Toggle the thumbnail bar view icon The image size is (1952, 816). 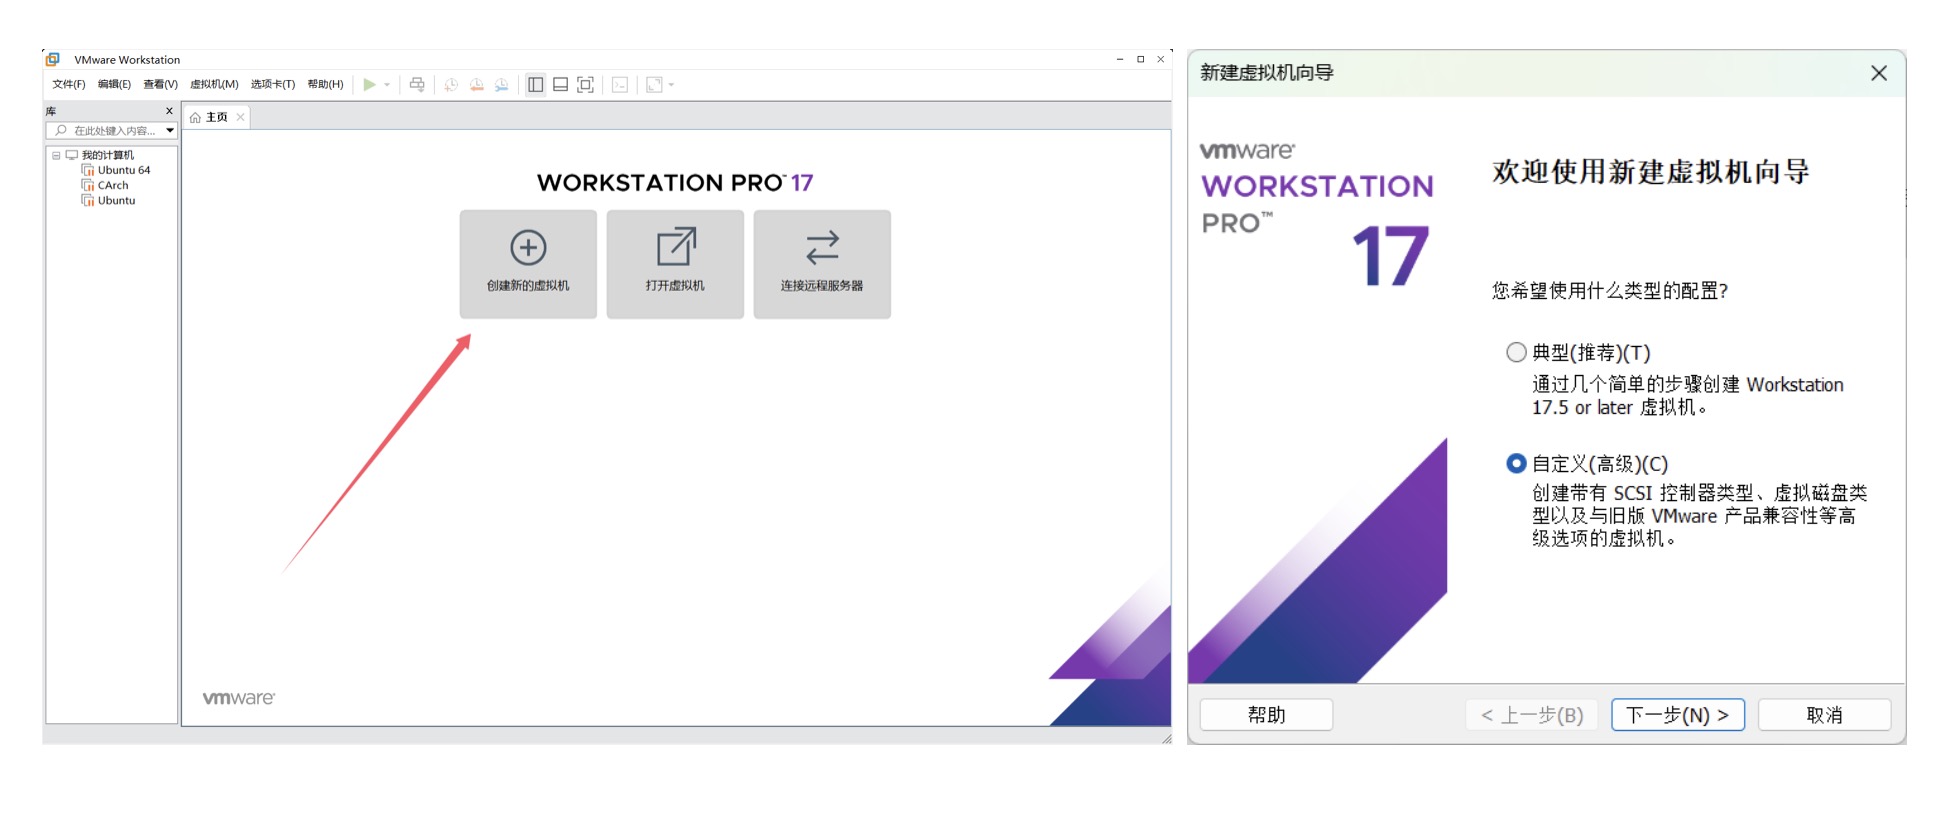[x=561, y=85]
